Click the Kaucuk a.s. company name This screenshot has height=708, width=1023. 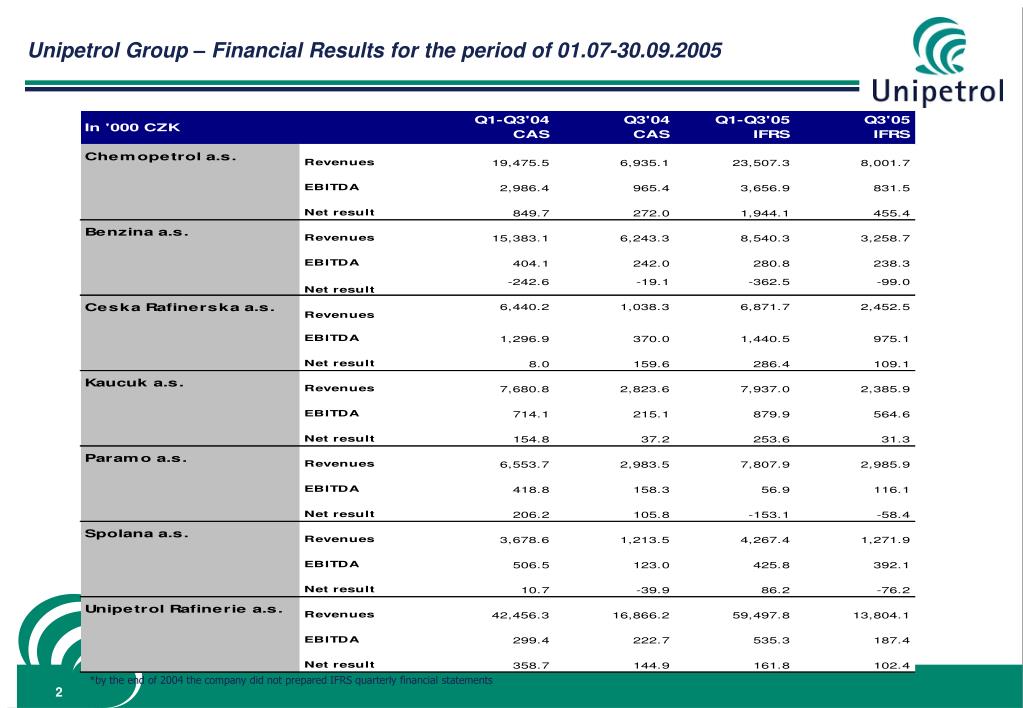click(134, 382)
